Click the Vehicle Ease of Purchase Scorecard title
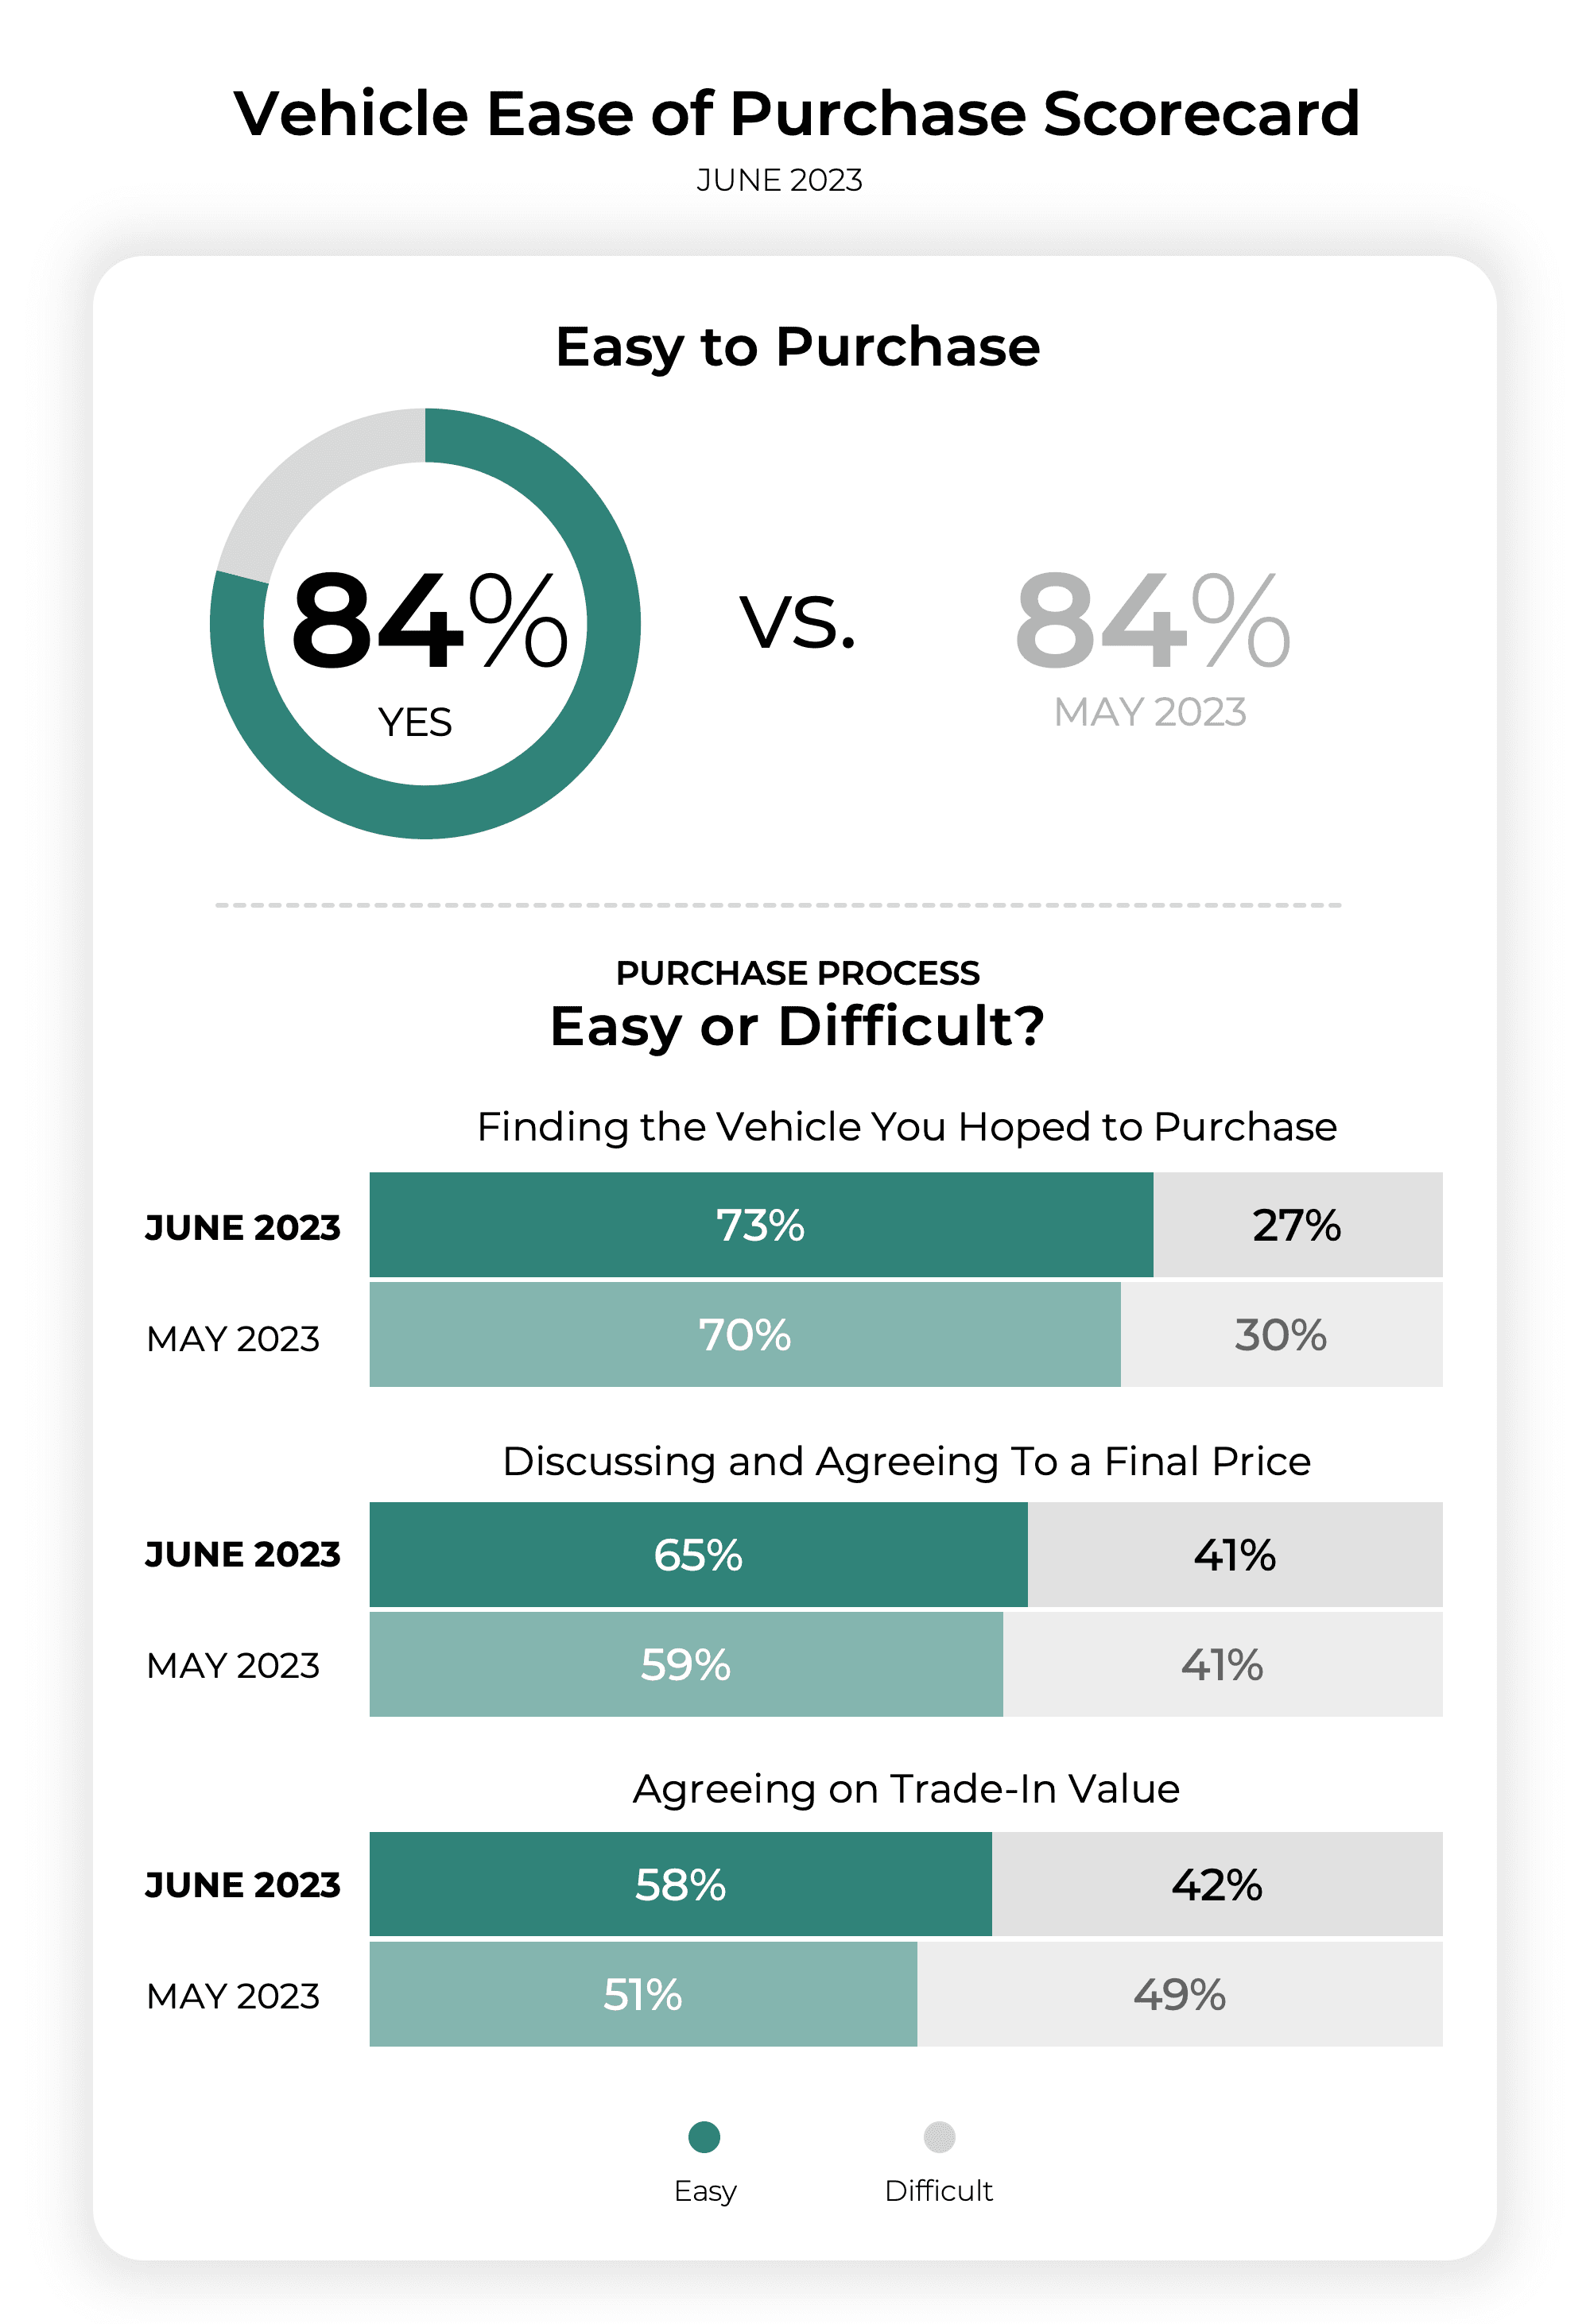Screen dimensions: 1590x2324 click(796, 113)
